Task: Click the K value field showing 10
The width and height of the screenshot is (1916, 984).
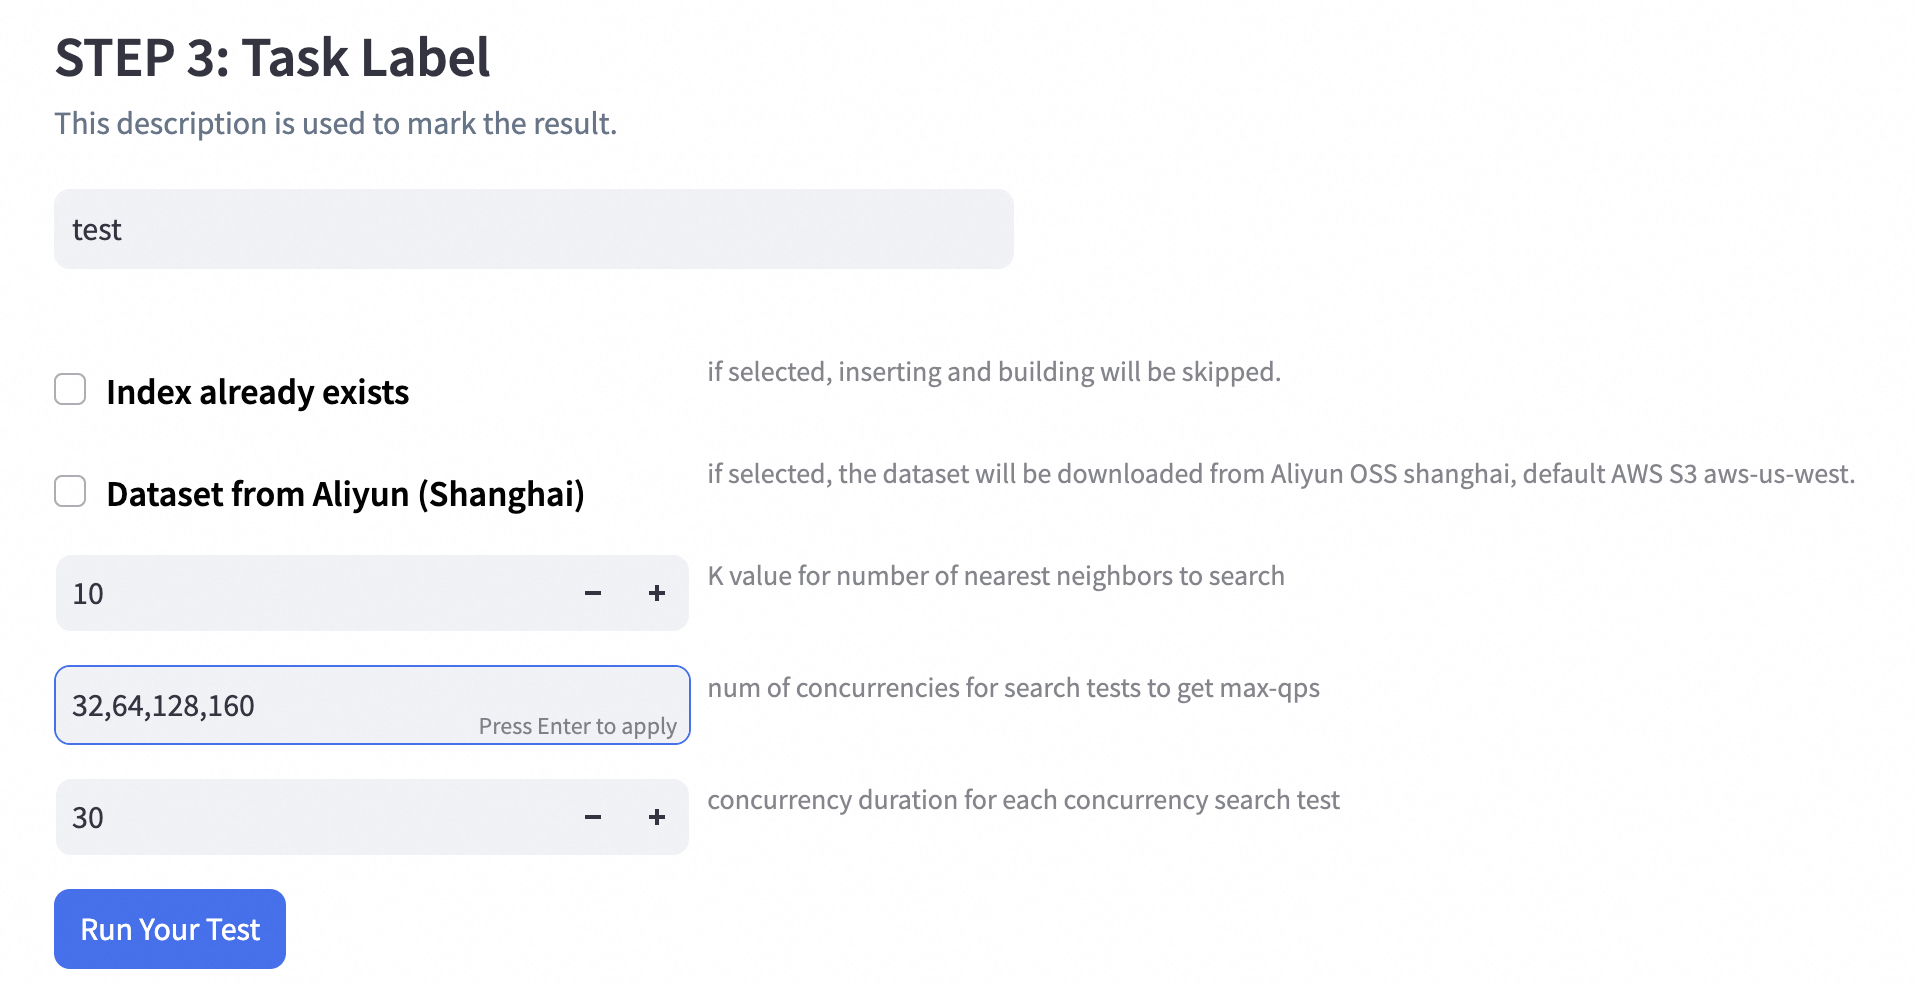Action: [x=310, y=593]
